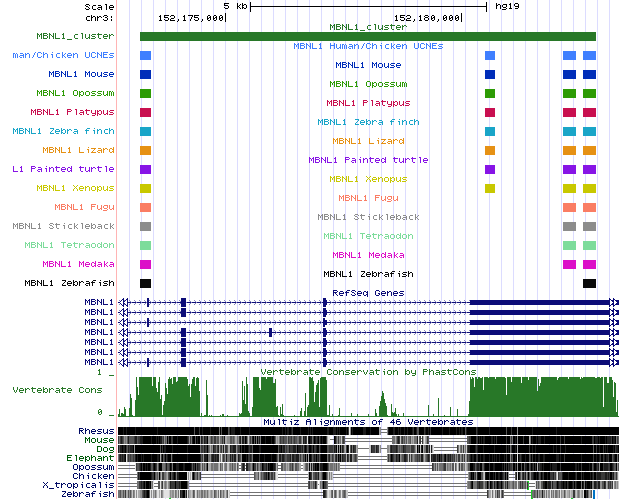Click the long green MBNL1_cluster bar
Screen dimensions: 620x499
click(x=367, y=37)
